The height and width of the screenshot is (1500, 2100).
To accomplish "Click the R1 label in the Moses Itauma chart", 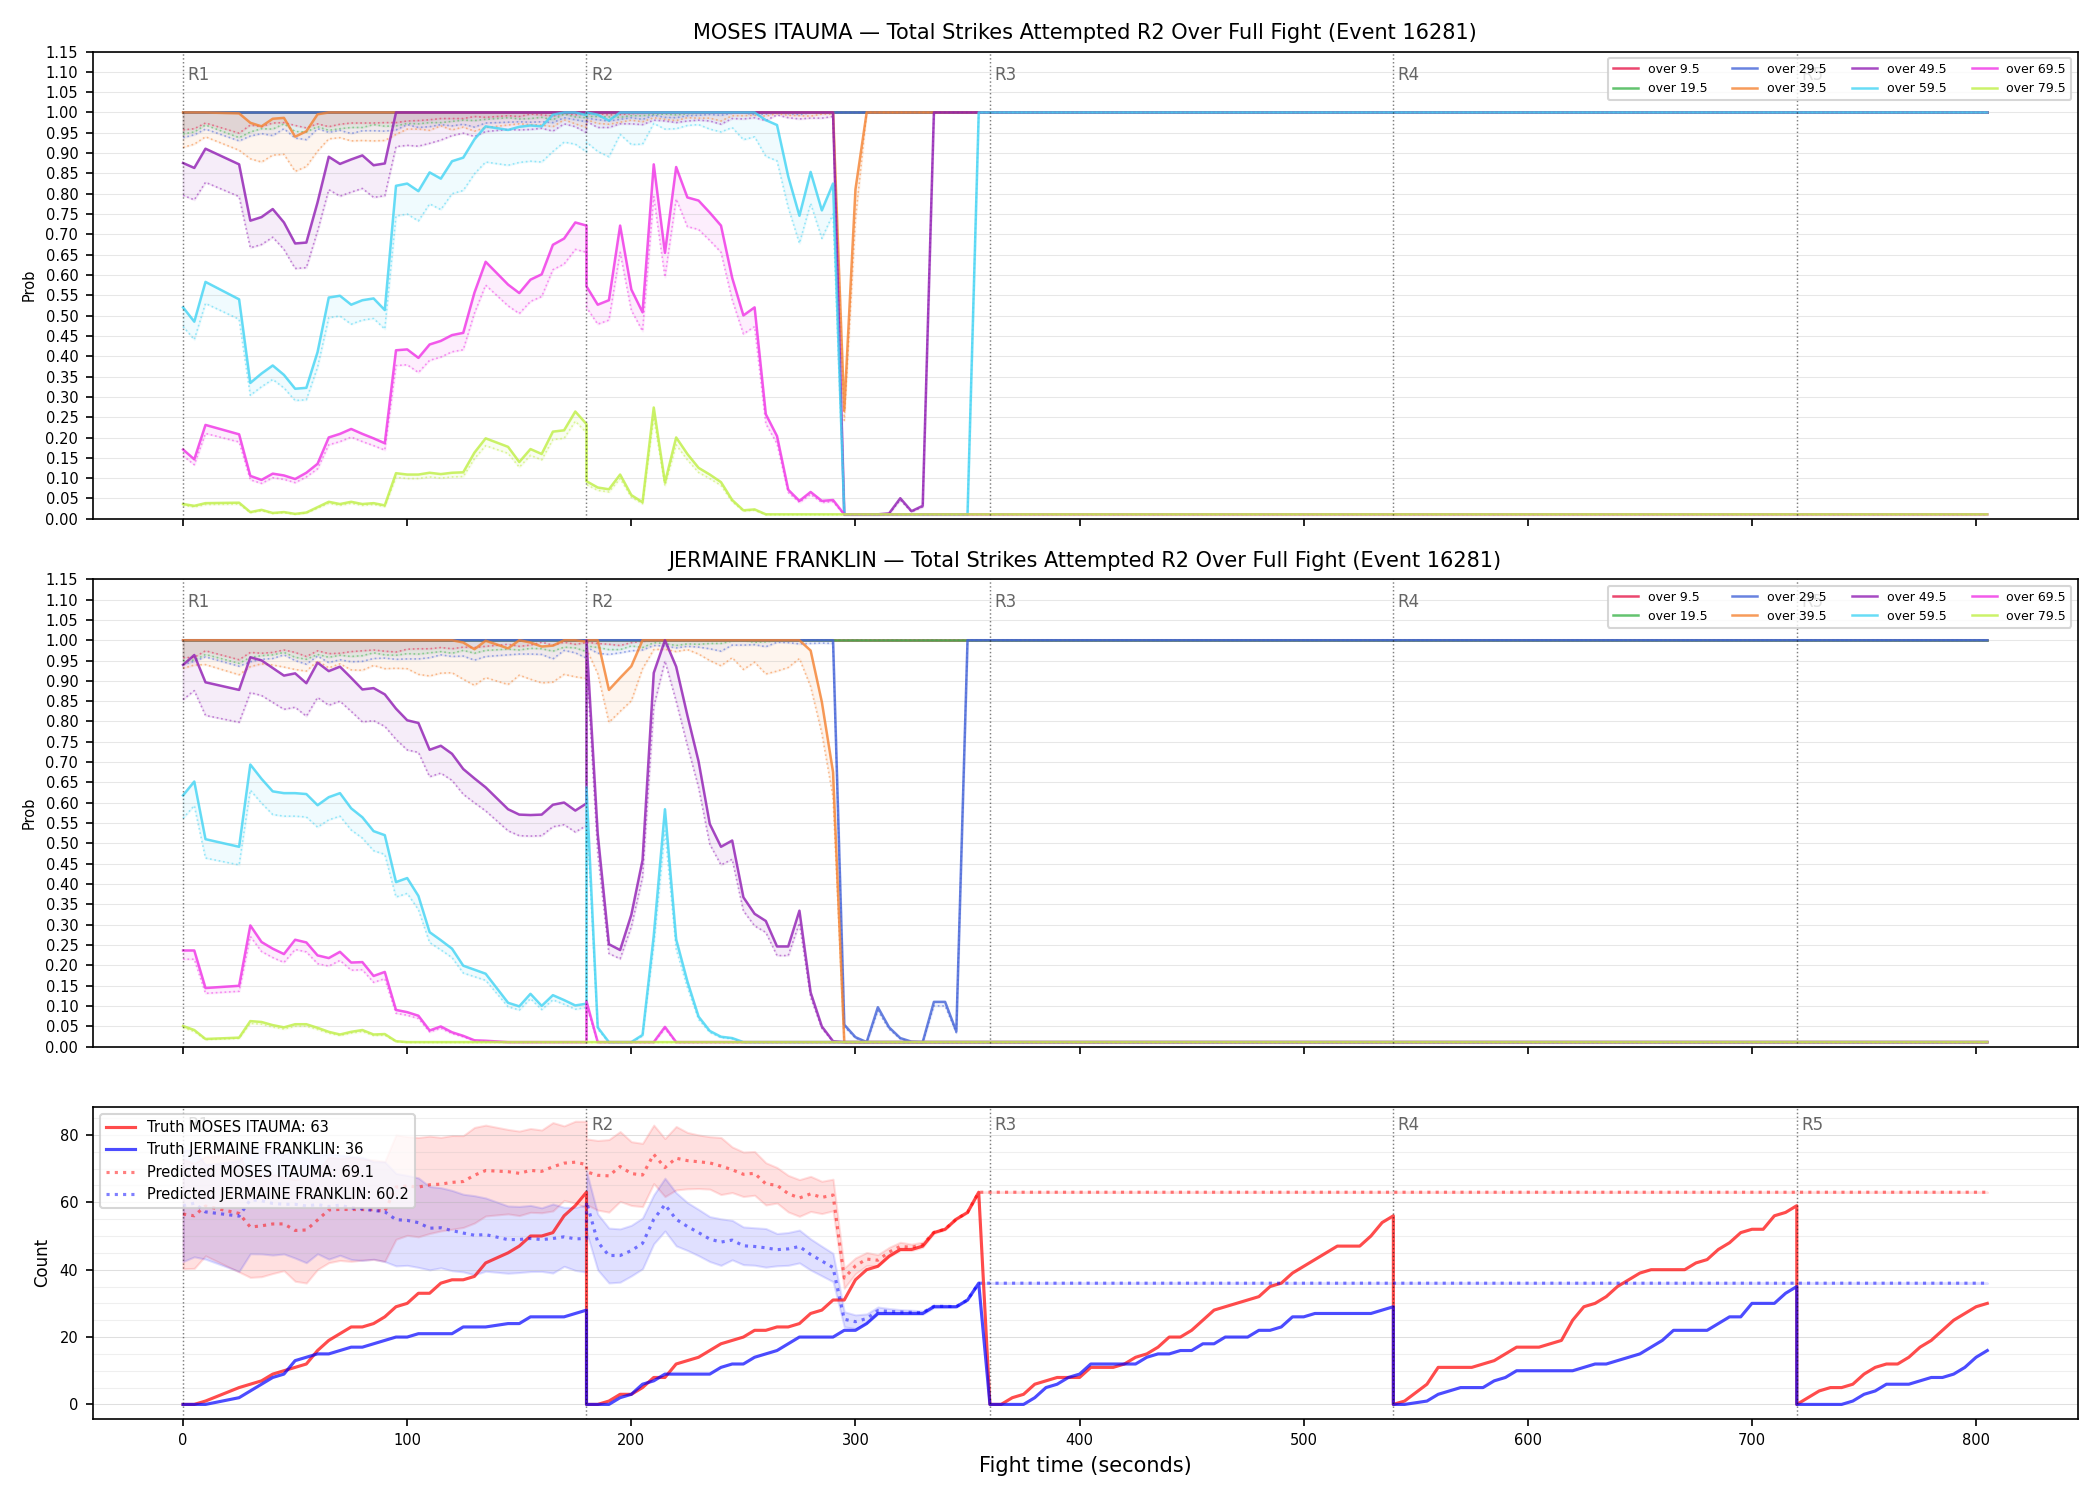I will click(198, 74).
